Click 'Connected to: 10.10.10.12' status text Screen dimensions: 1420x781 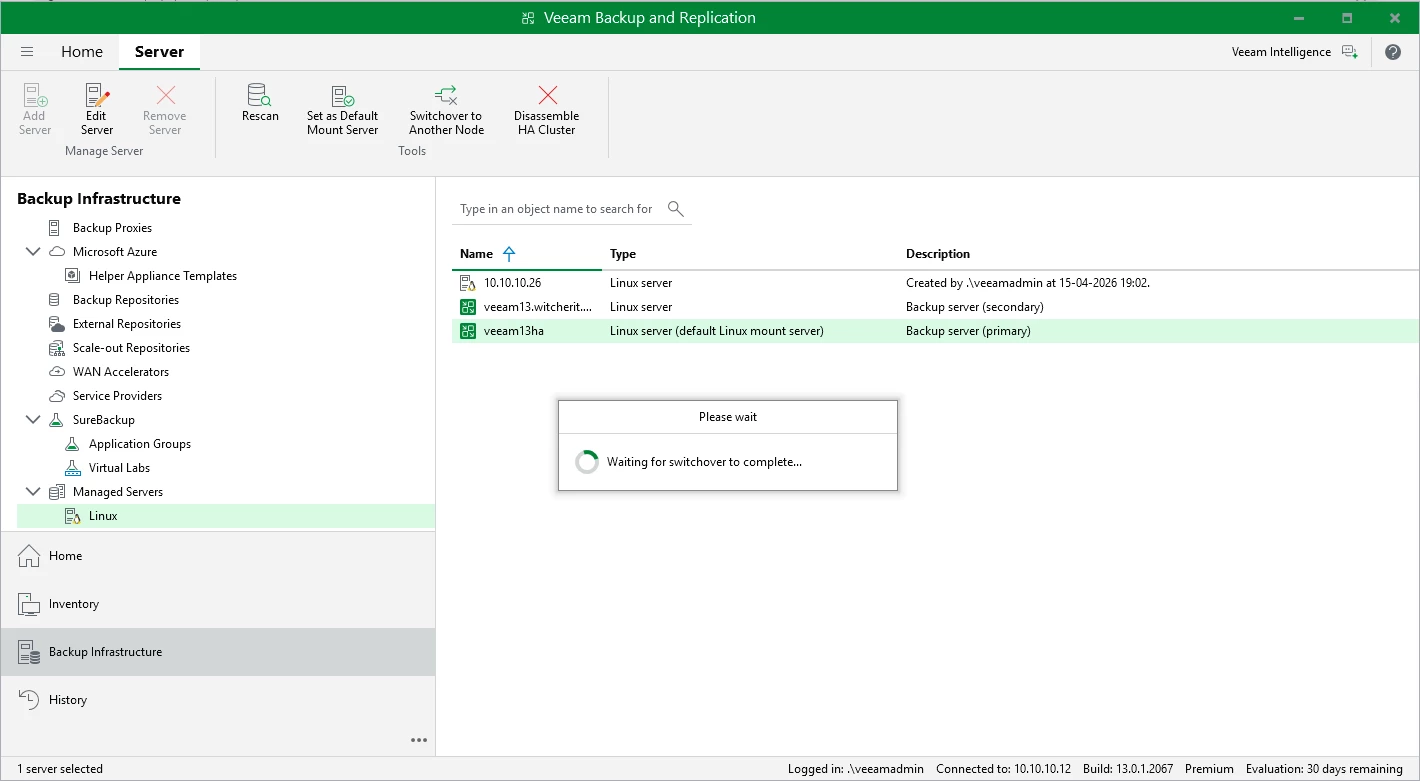(x=1003, y=769)
